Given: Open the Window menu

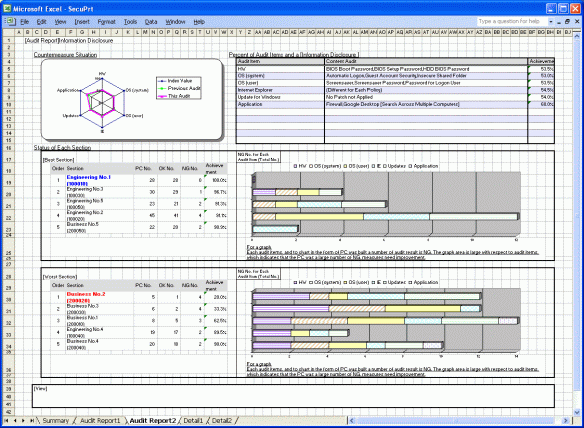Looking at the screenshot, I should [x=175, y=22].
